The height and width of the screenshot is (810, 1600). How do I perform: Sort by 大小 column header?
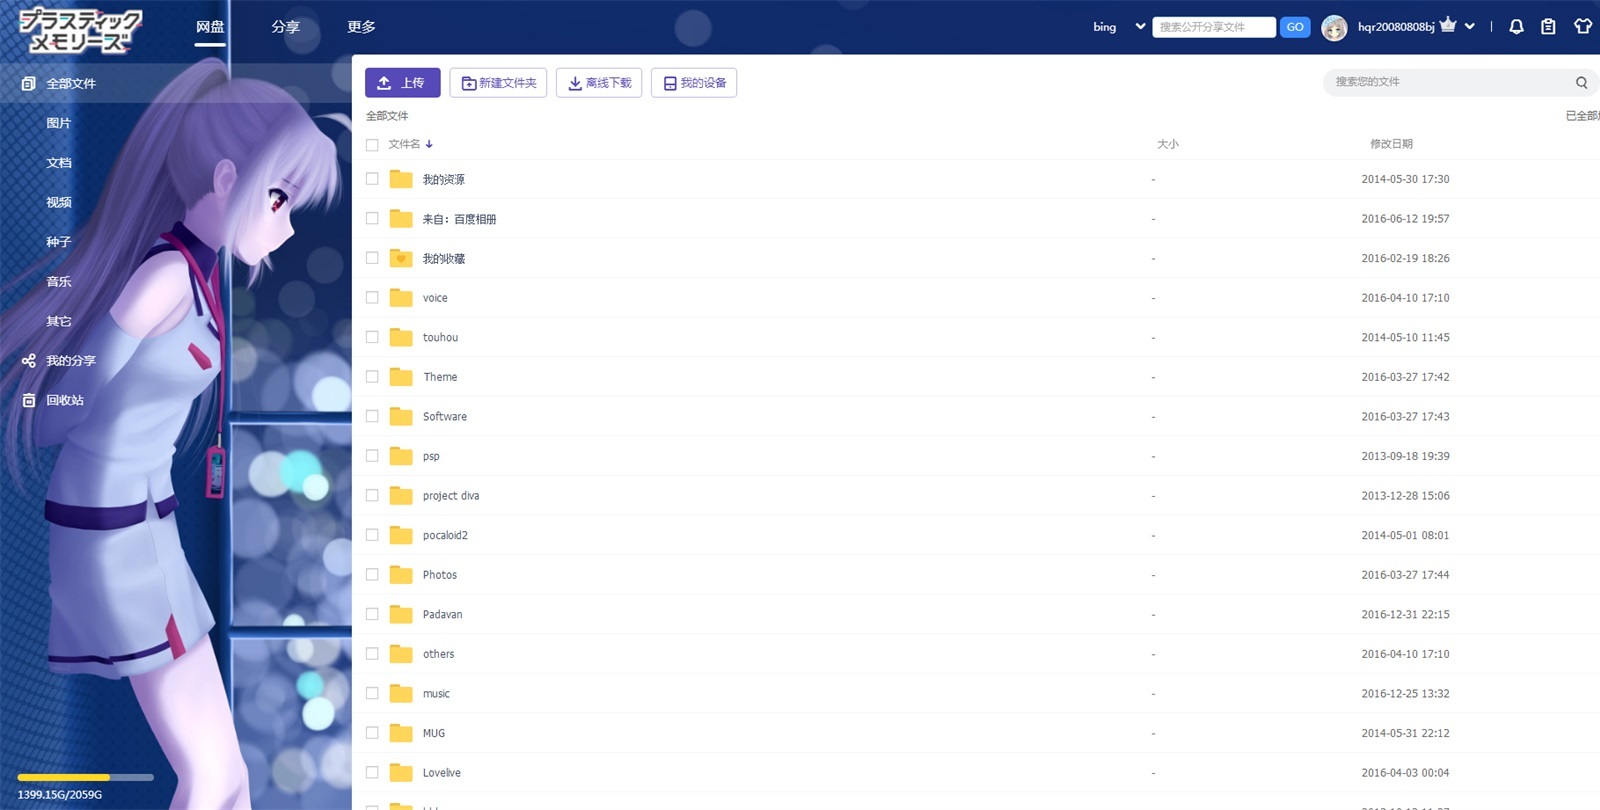pos(1168,144)
